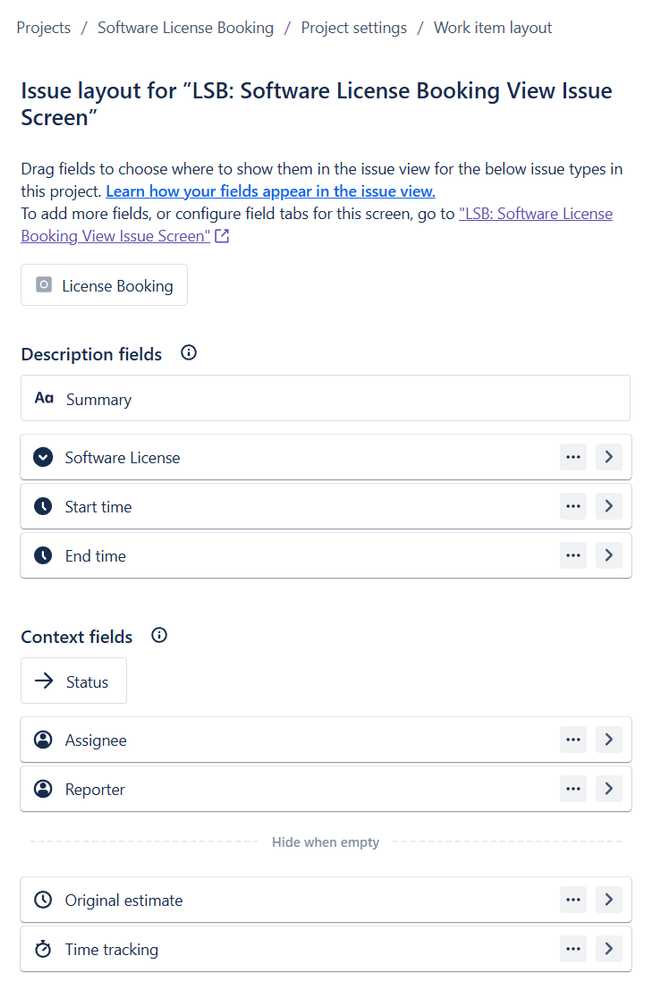Open more options for End time field

pos(573,555)
